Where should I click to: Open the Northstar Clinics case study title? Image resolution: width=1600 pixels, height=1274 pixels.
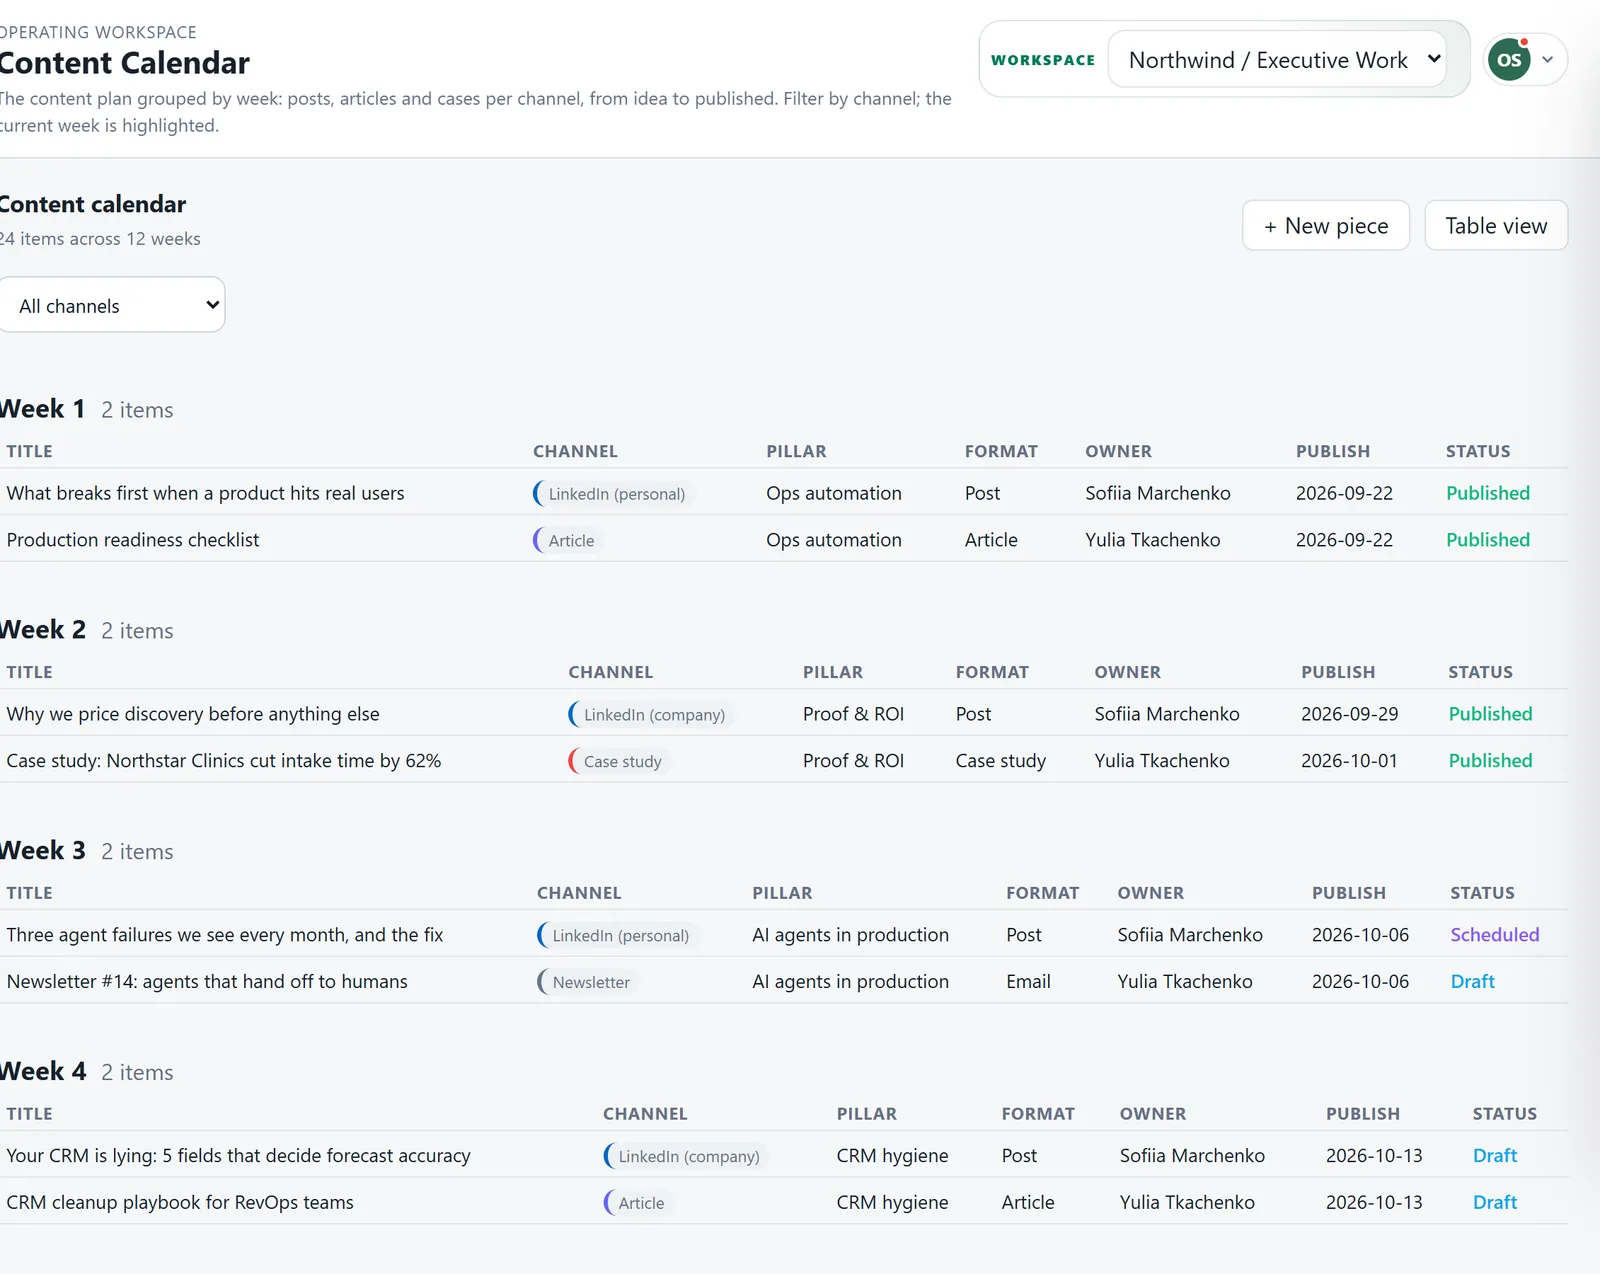click(224, 761)
